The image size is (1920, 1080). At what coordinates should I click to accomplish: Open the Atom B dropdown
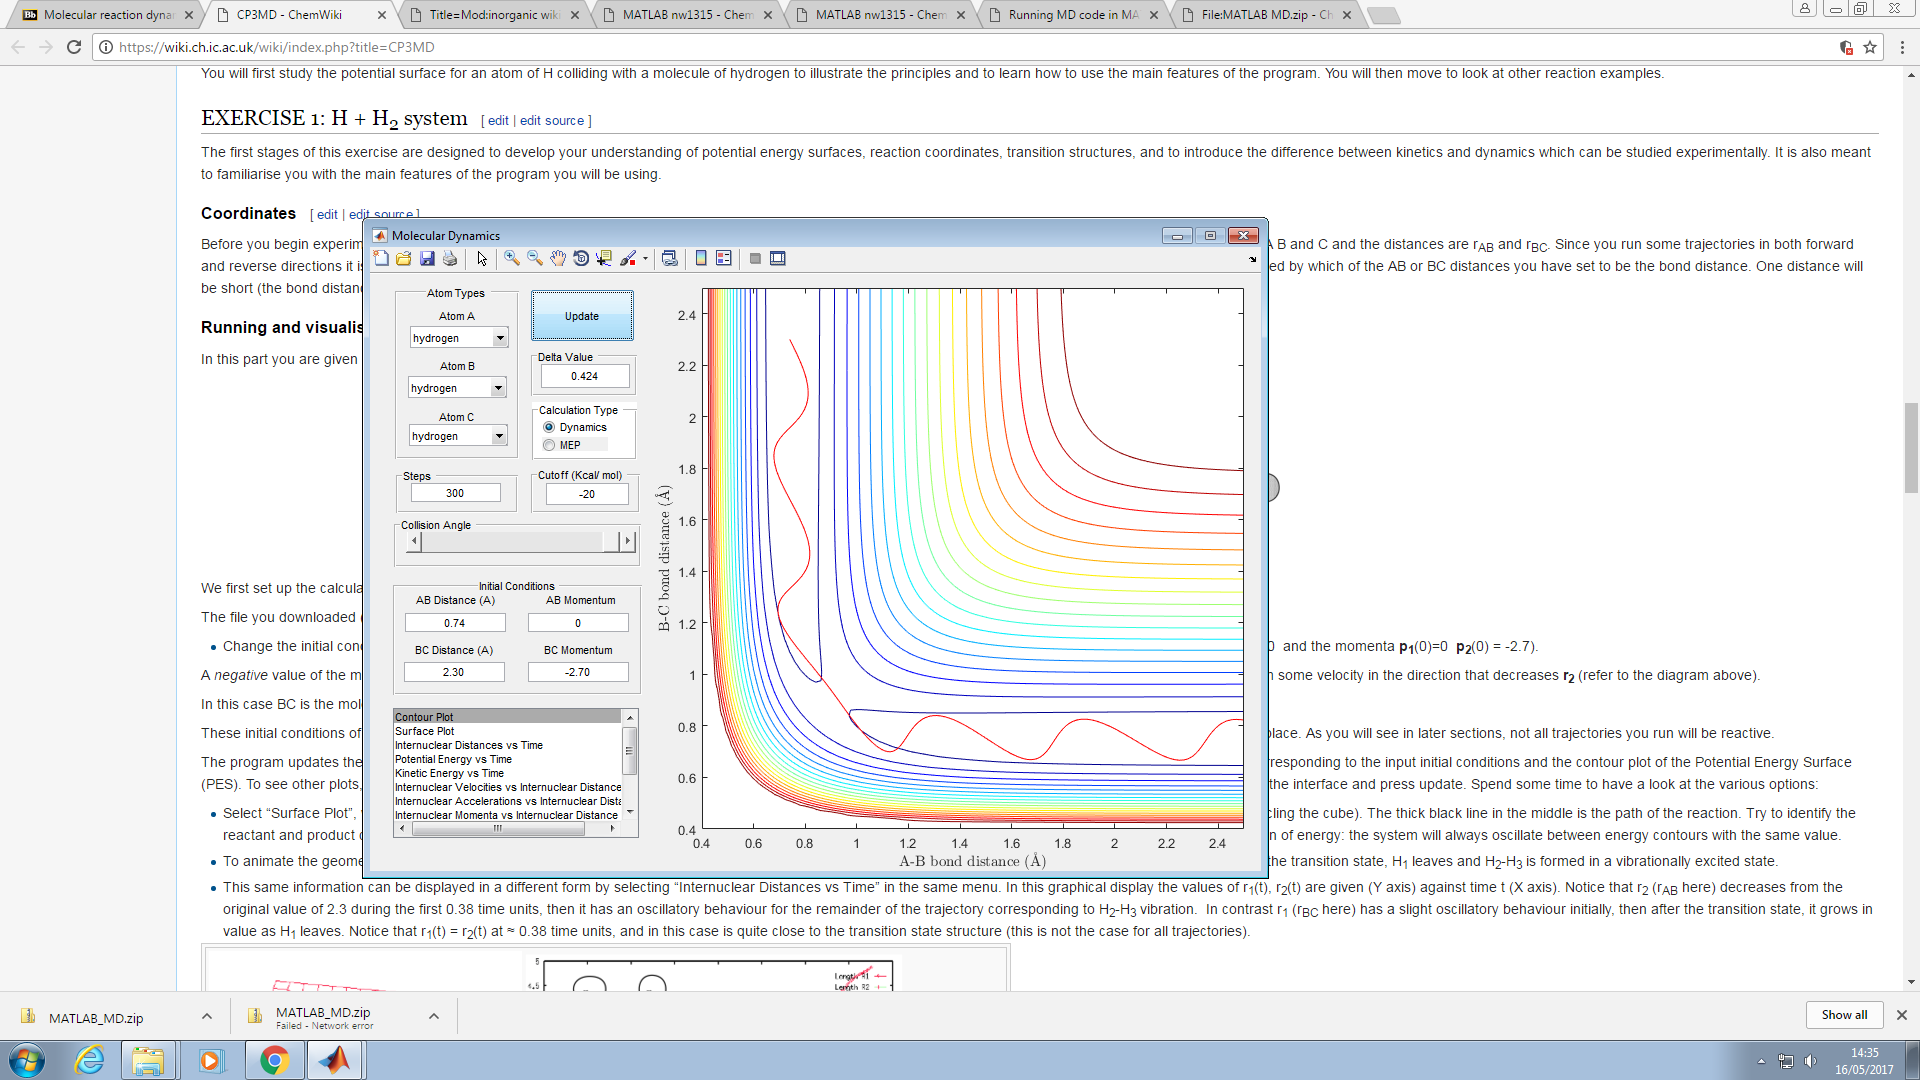tap(498, 388)
